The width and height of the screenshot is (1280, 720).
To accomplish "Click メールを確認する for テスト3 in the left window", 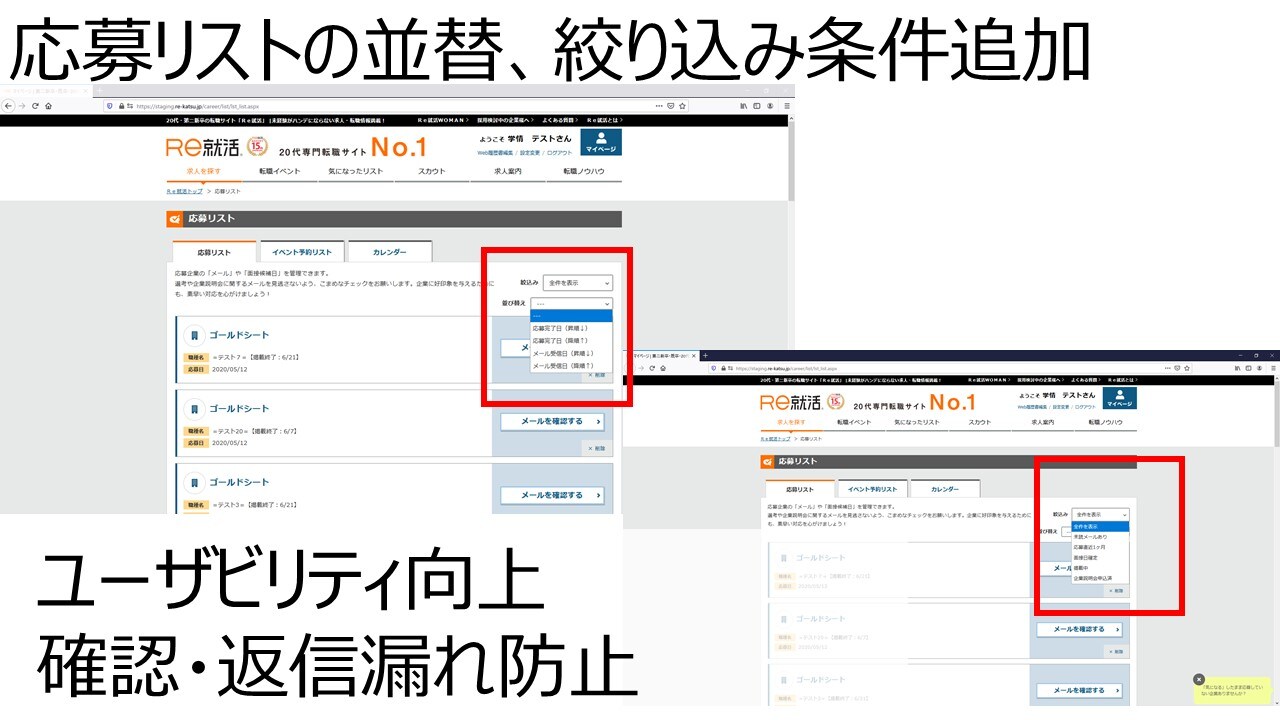I will 553,495.
